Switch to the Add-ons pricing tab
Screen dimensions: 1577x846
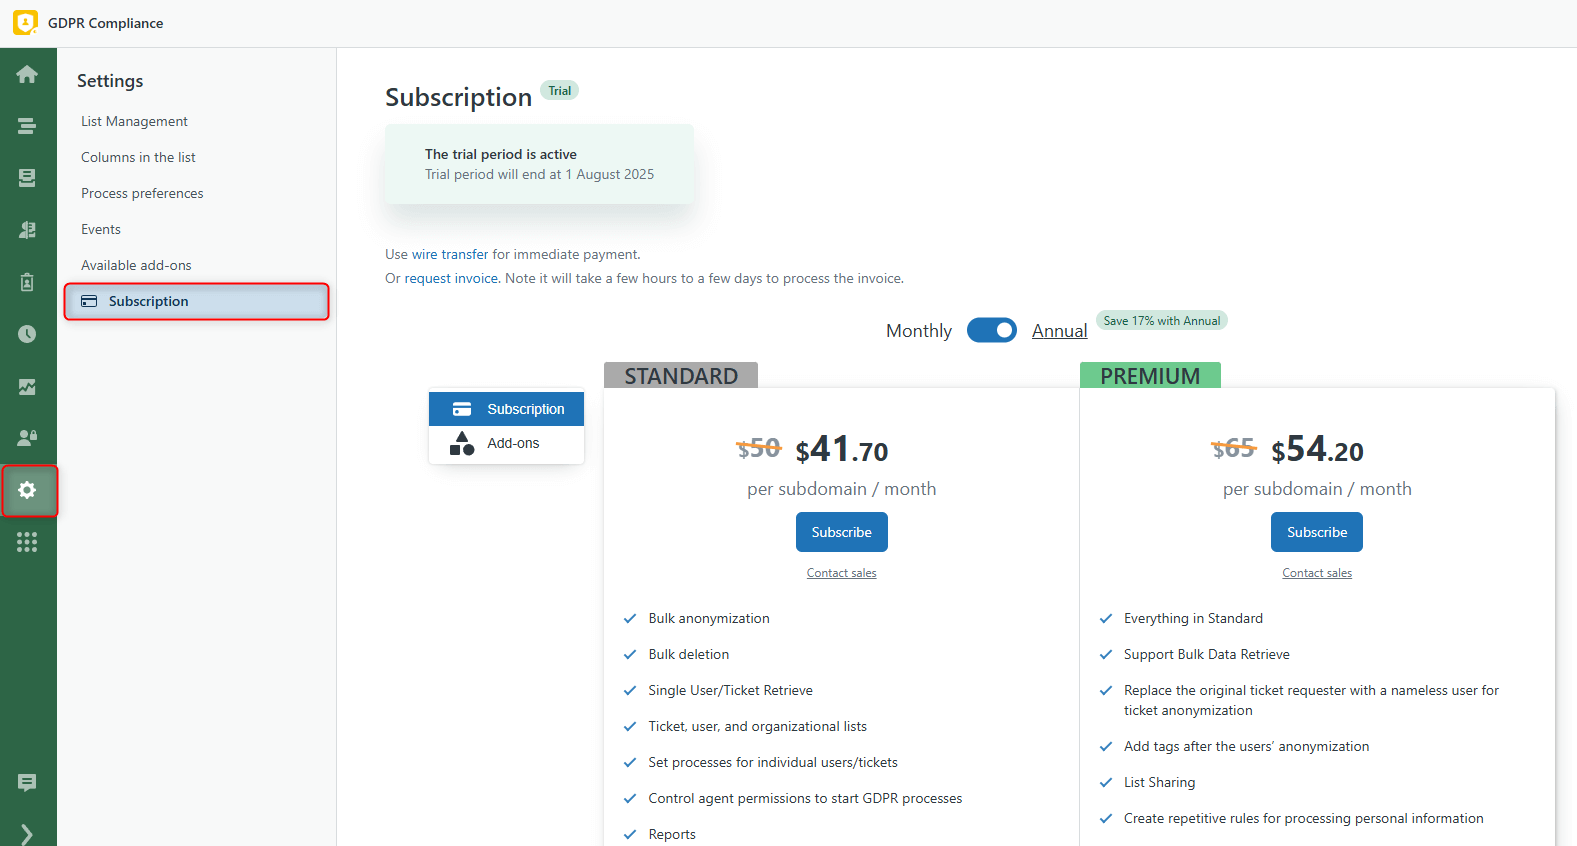tap(506, 443)
